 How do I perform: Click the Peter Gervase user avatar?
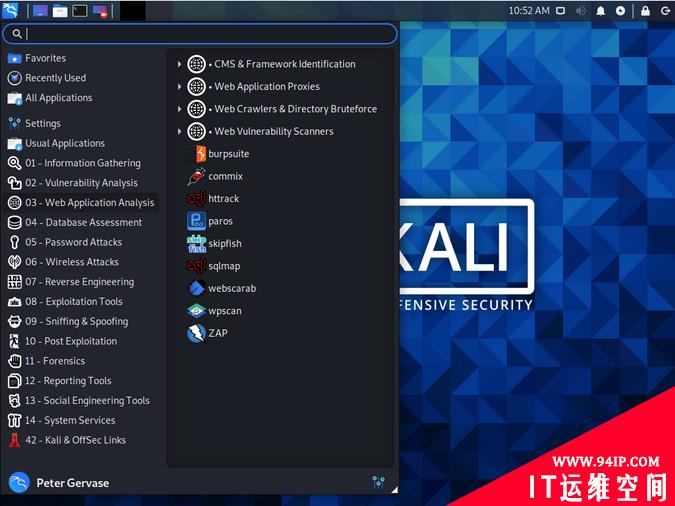(x=19, y=482)
